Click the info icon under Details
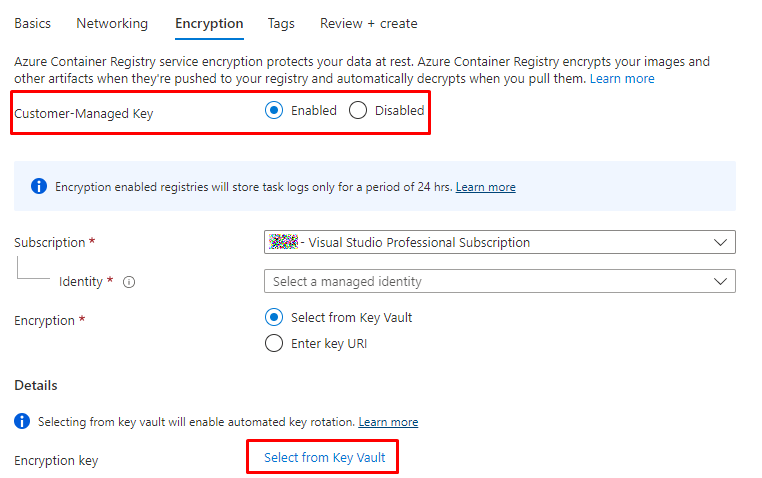Screen dimensions: 762x478 (22, 422)
